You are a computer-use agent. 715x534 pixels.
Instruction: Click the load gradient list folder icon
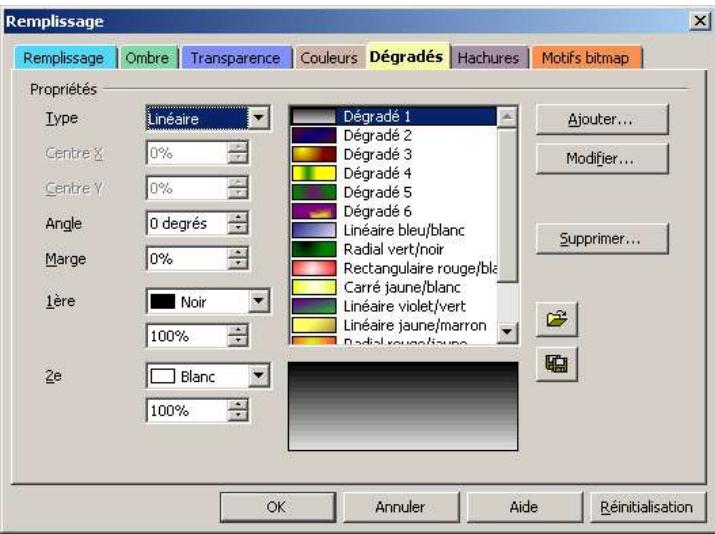[557, 319]
